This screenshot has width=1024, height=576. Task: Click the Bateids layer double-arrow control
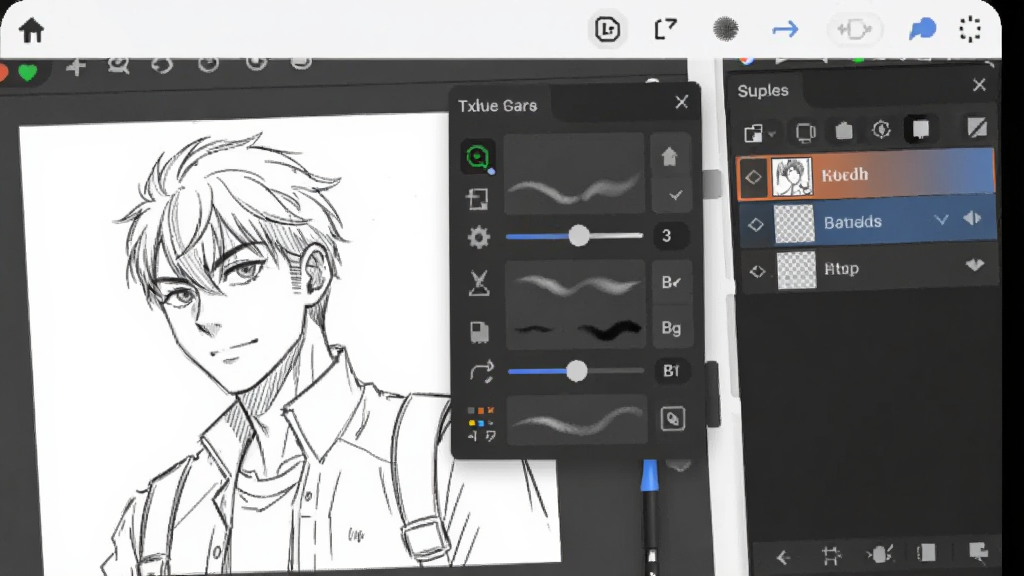pyautogui.click(x=972, y=219)
